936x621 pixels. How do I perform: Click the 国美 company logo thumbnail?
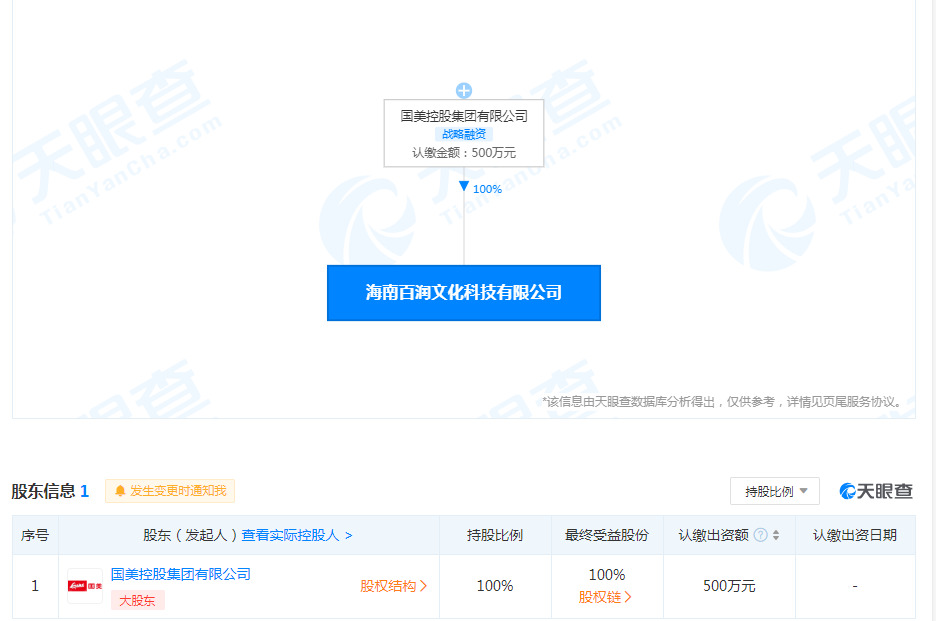(x=85, y=586)
